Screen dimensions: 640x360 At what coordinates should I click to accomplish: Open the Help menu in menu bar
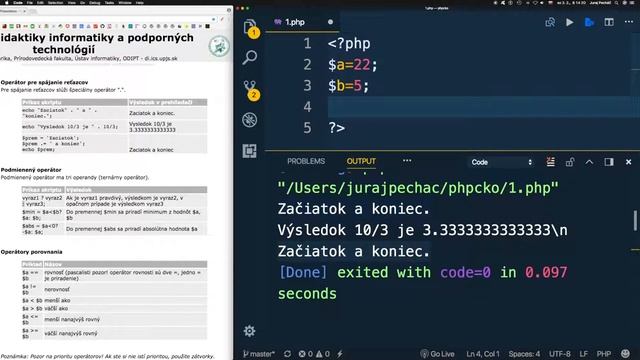(140, 2)
